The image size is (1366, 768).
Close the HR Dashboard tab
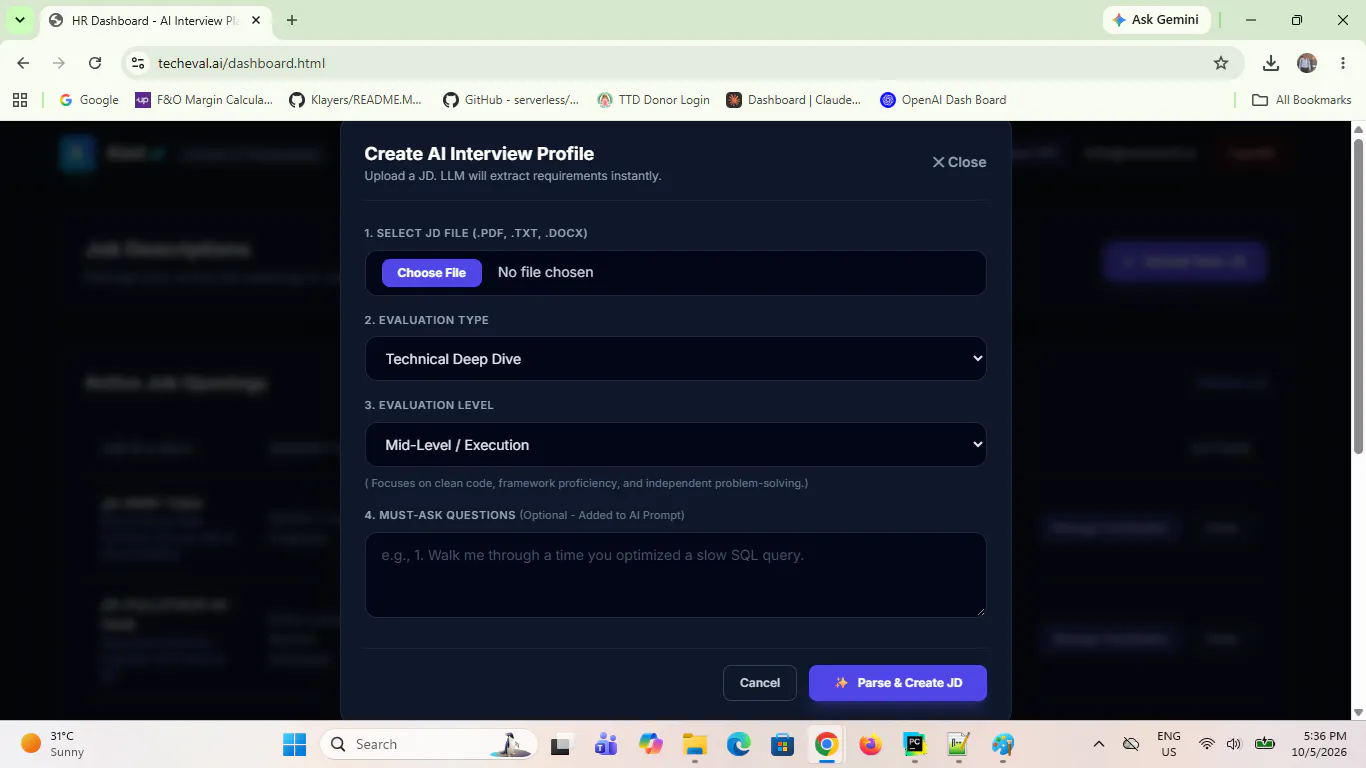255,20
